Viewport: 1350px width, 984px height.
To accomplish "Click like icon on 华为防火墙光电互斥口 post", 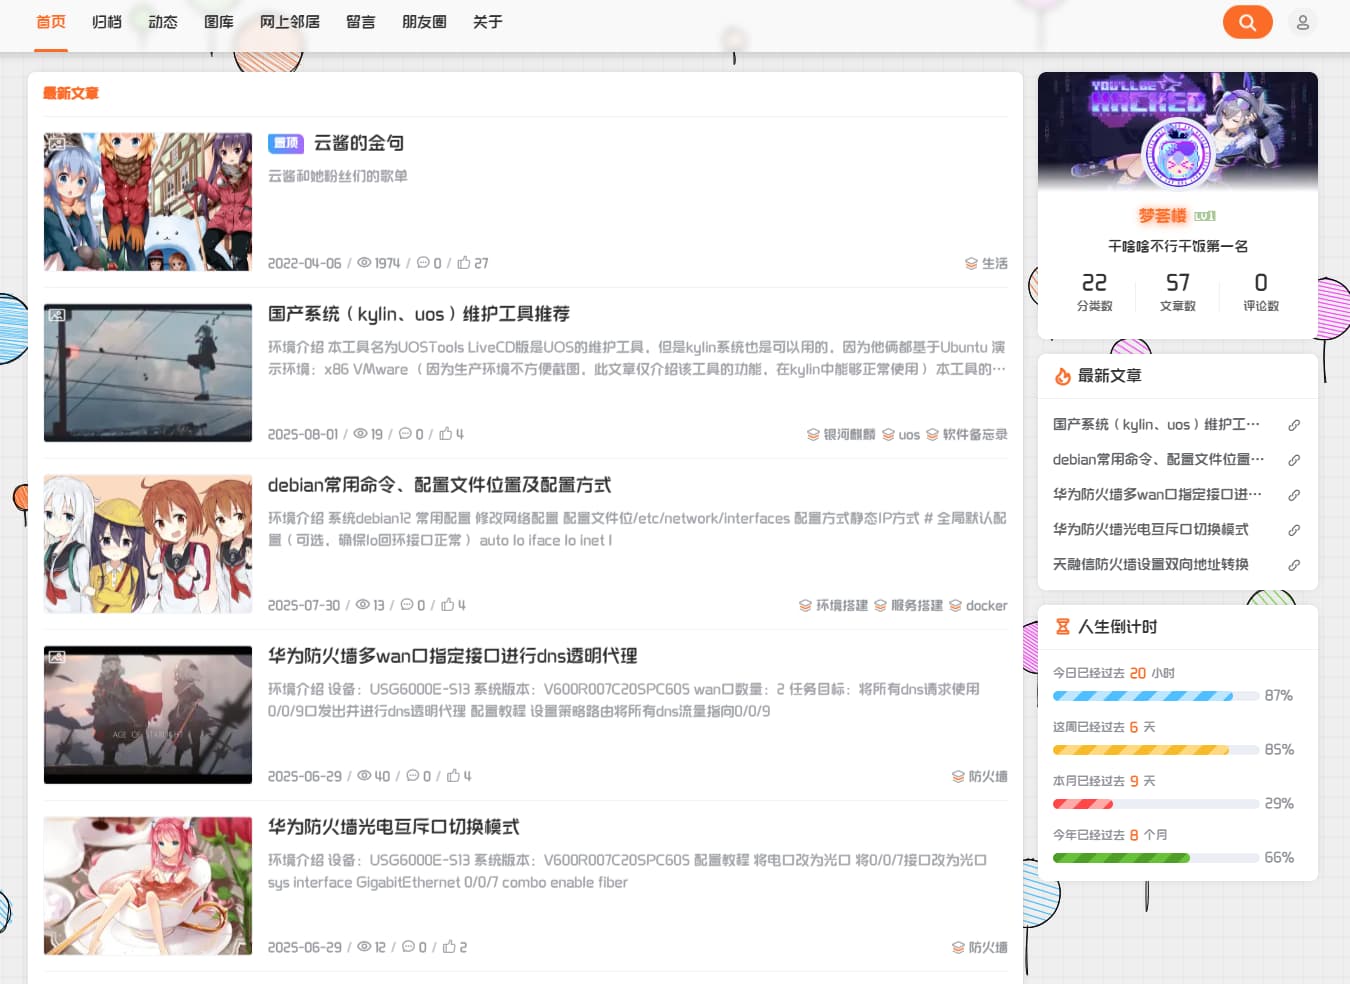I will click(449, 947).
